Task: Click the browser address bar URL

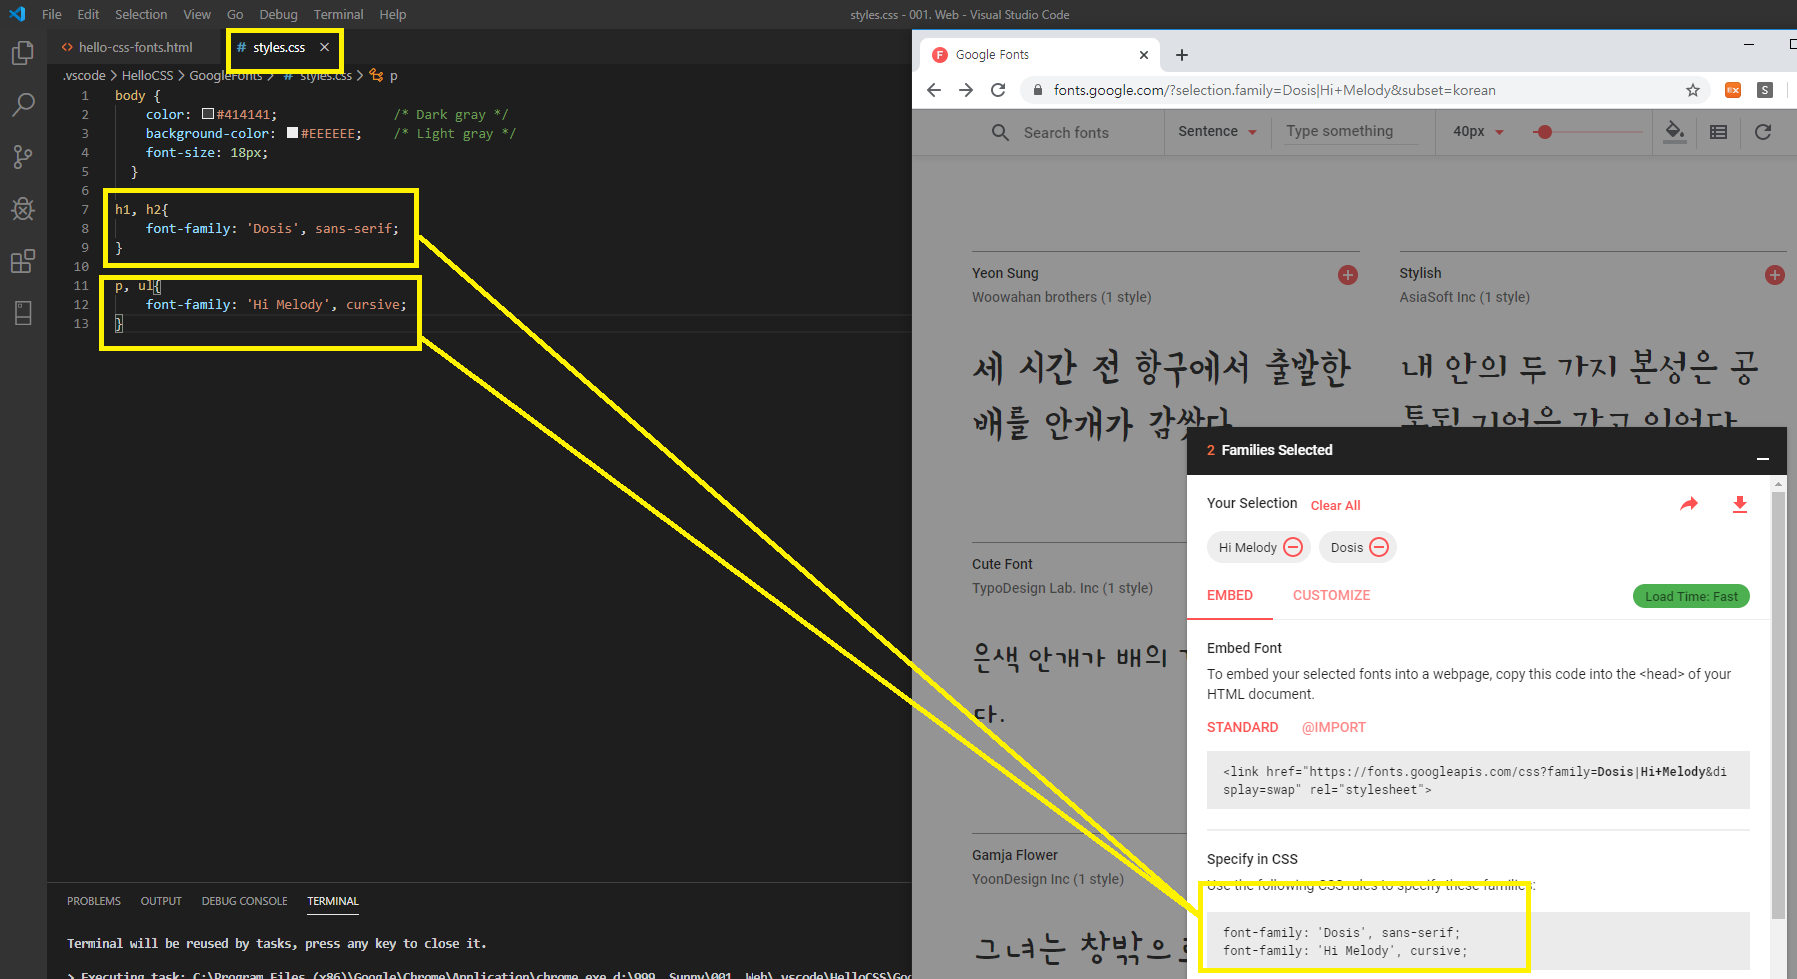Action: coord(1275,90)
